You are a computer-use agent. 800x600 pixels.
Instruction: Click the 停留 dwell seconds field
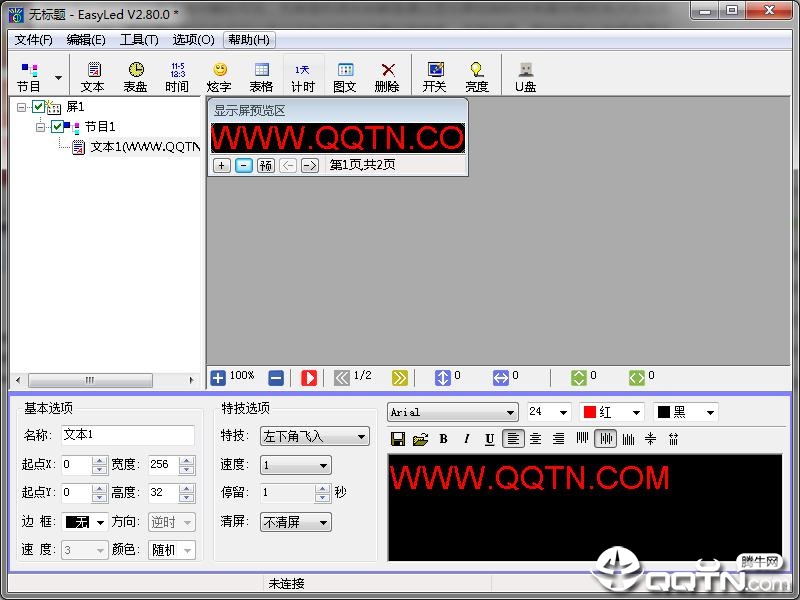[x=288, y=493]
